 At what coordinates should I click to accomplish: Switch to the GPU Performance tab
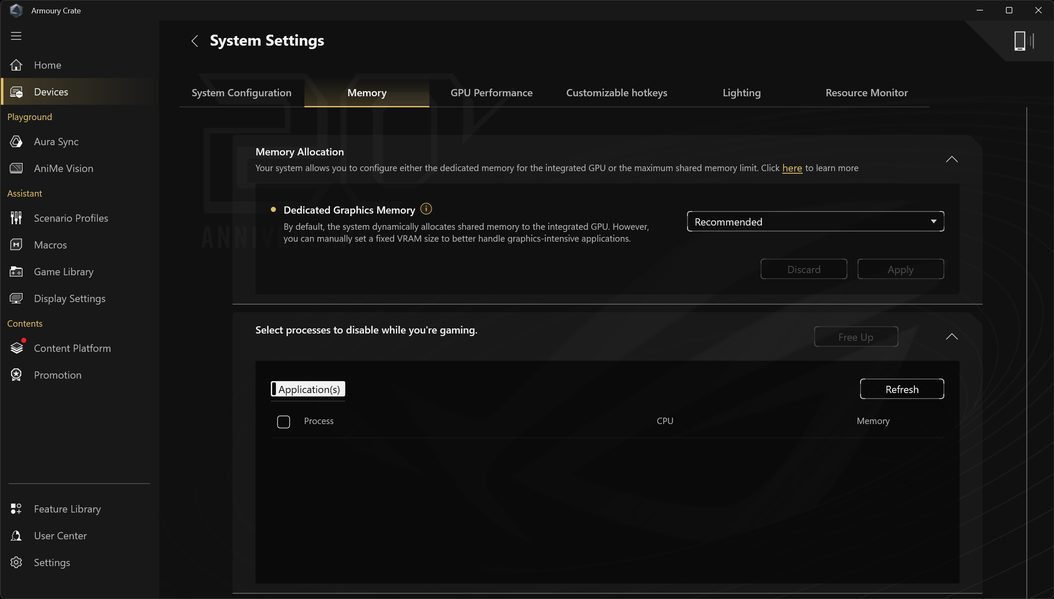pos(491,93)
